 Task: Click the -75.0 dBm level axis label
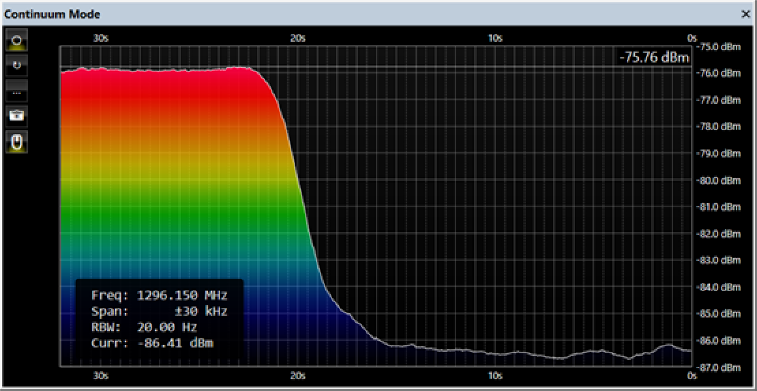click(x=719, y=46)
